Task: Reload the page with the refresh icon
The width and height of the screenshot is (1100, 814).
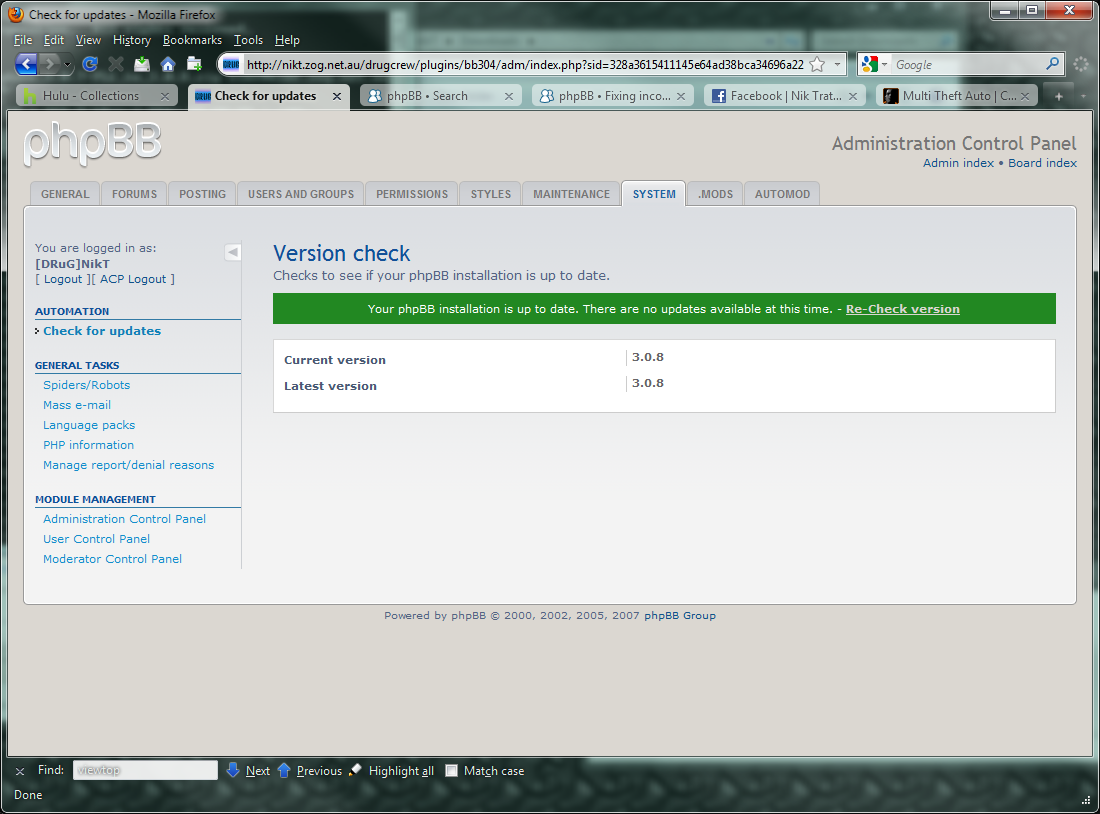Action: [x=90, y=64]
